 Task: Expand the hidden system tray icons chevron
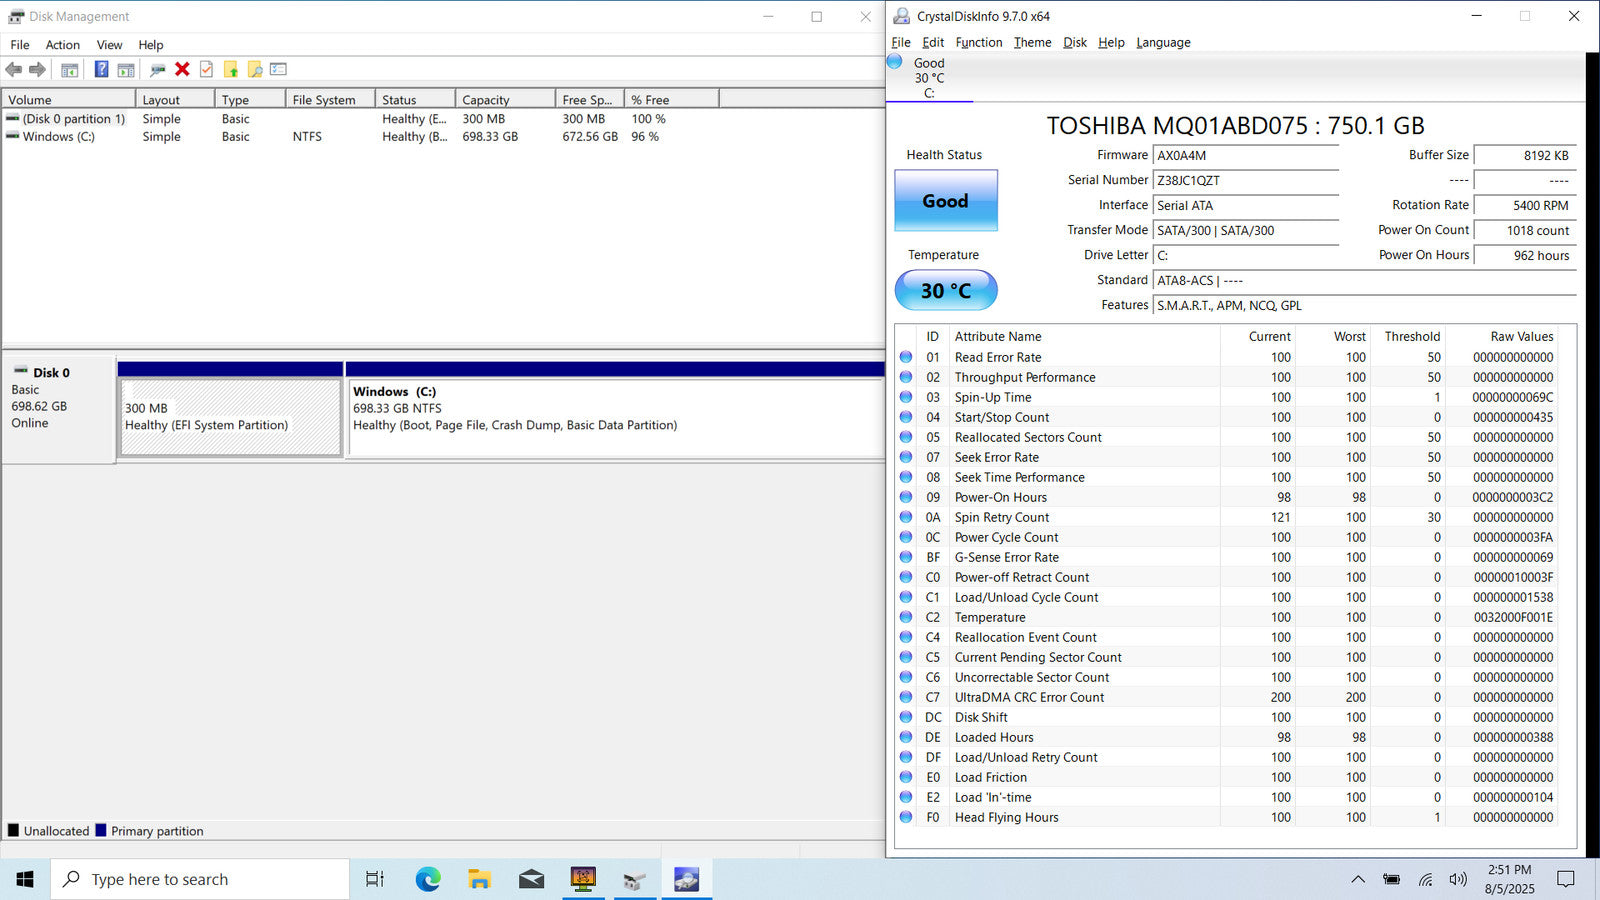click(x=1358, y=879)
